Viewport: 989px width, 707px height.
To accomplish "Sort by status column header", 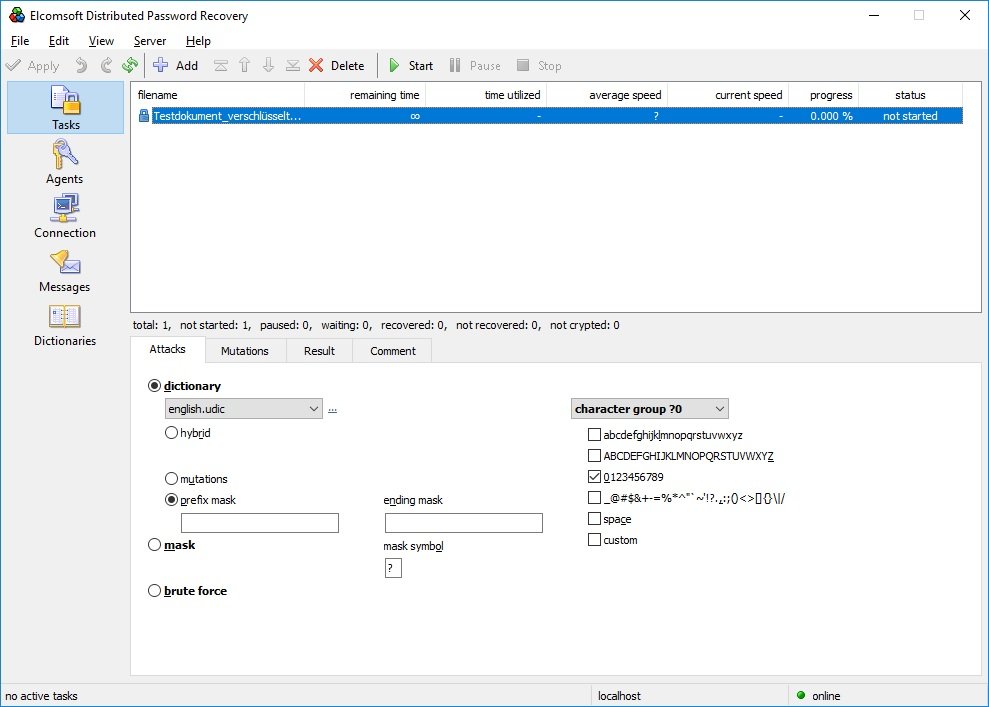I will [x=910, y=95].
